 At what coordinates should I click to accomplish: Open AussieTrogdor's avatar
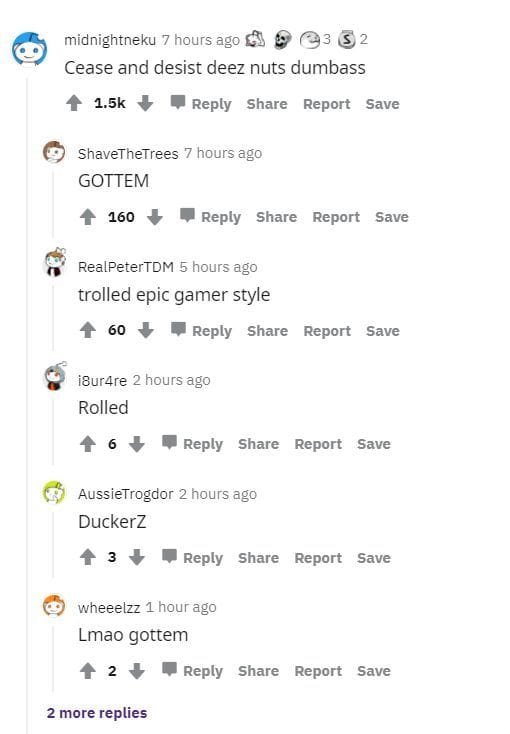click(54, 492)
